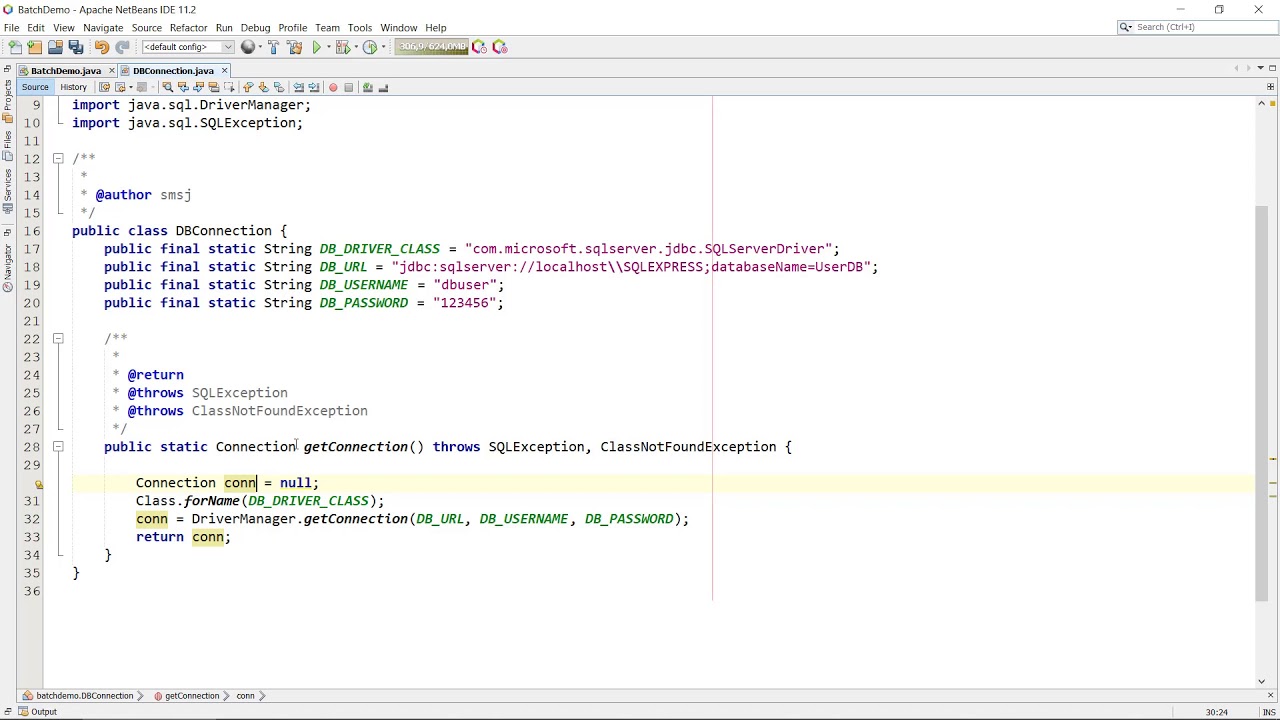Click the memory usage bar to collect garbage
Image resolution: width=1280 pixels, height=720 pixels.
click(431, 47)
